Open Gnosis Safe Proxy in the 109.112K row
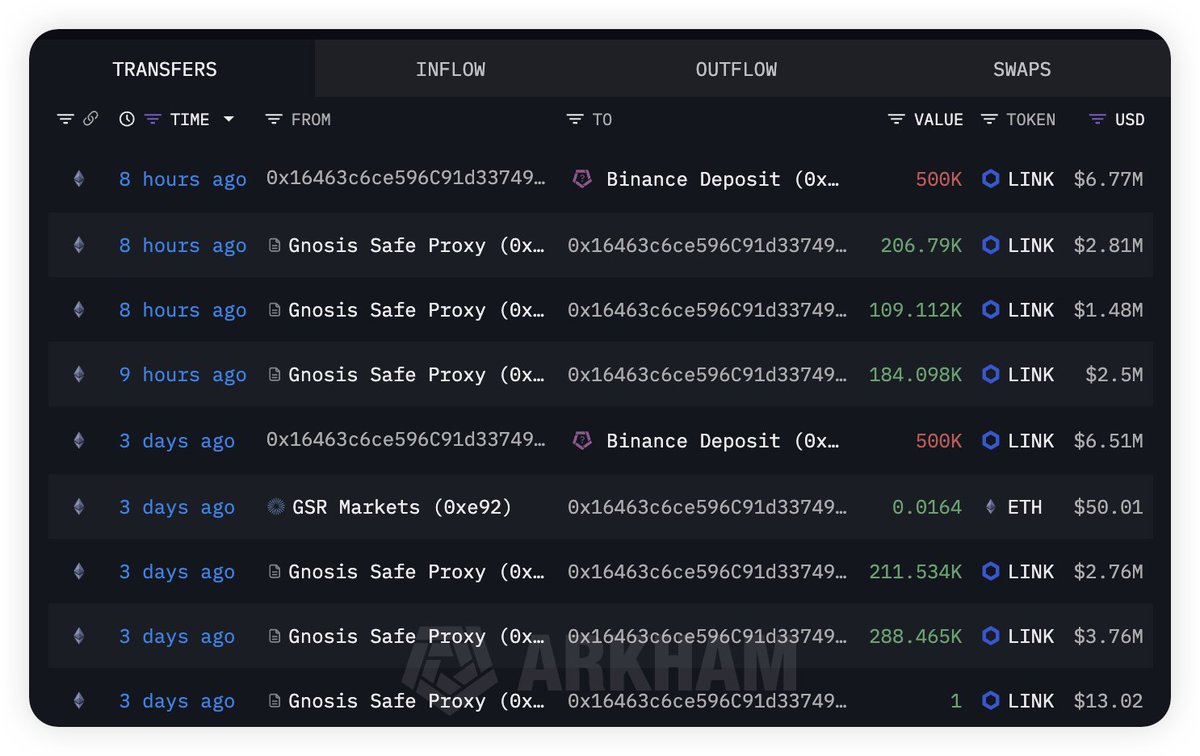 point(417,310)
